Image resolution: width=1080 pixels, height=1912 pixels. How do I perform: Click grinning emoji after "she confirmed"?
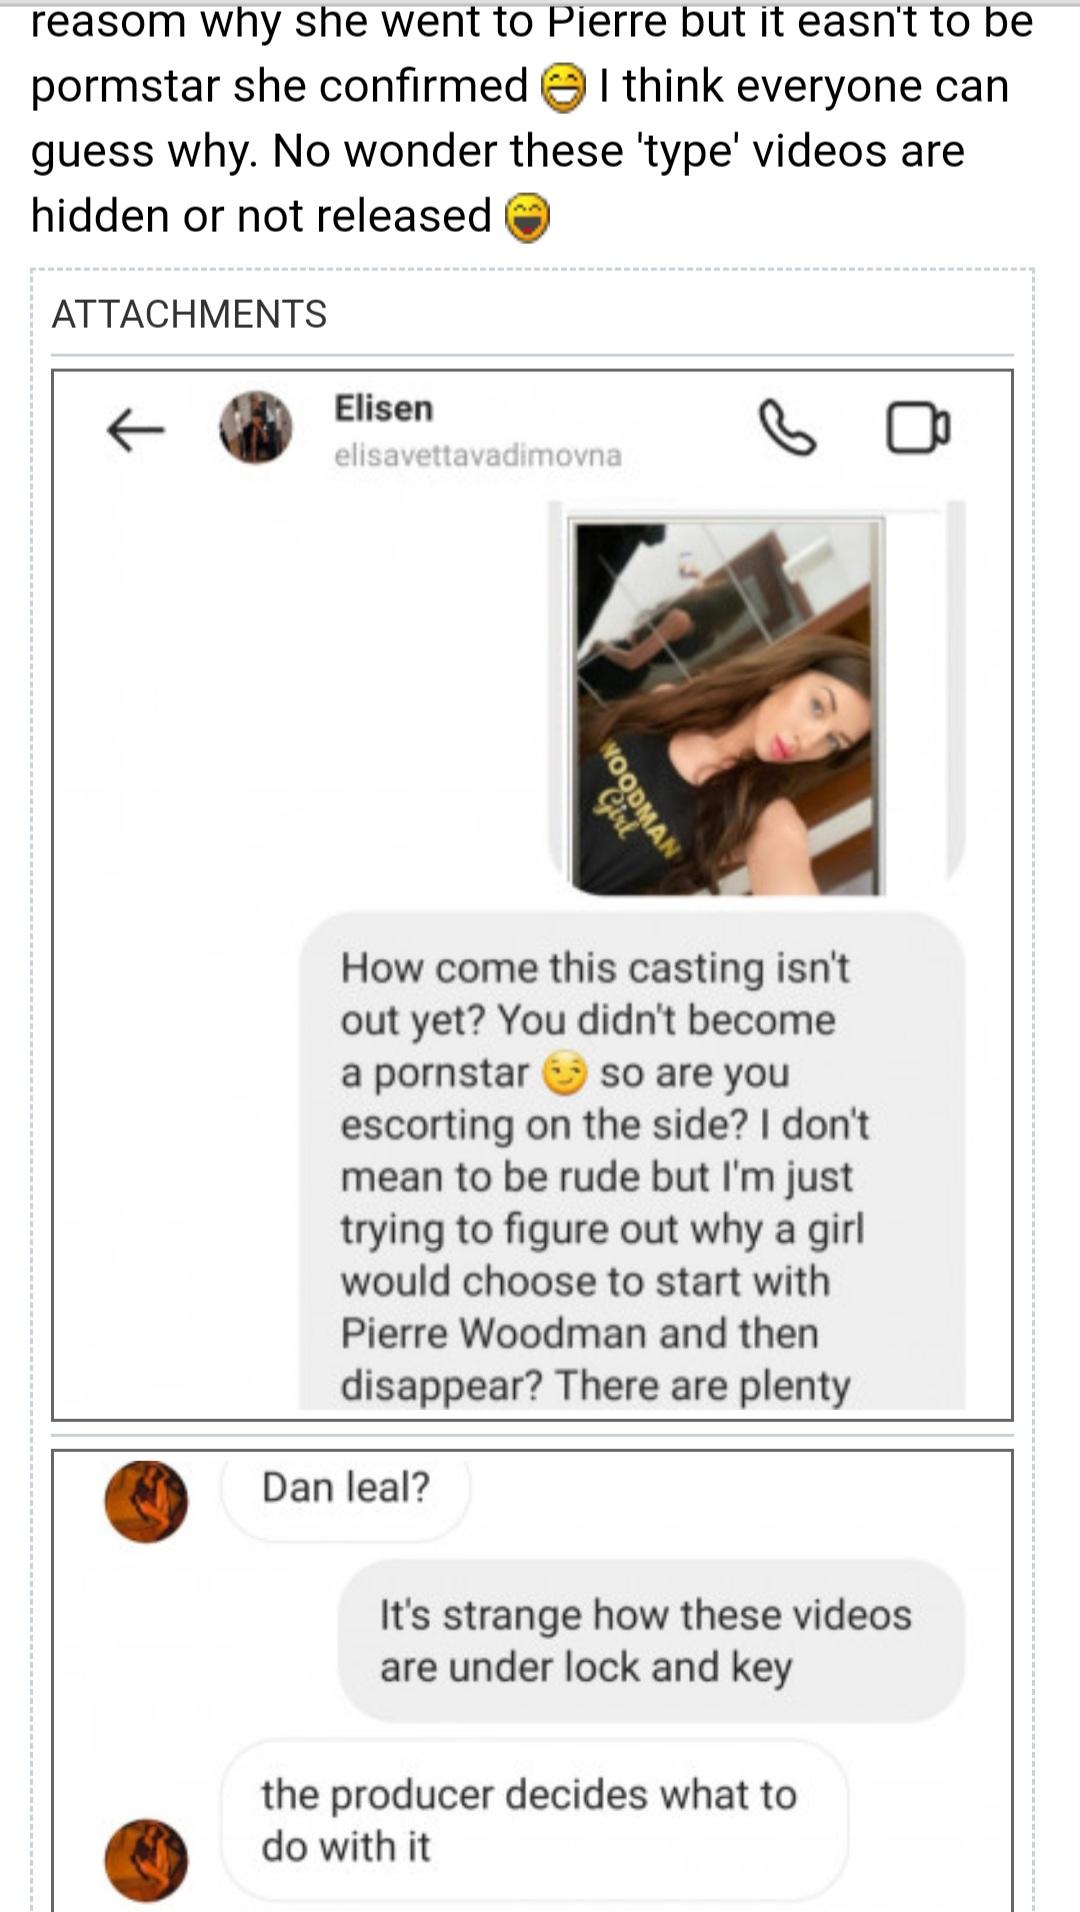(562, 88)
